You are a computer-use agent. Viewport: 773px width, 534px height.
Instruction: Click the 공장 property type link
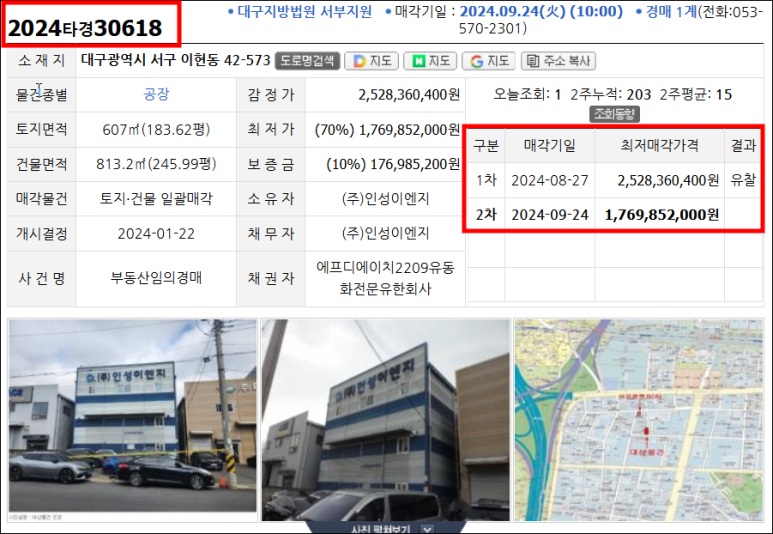click(x=156, y=94)
